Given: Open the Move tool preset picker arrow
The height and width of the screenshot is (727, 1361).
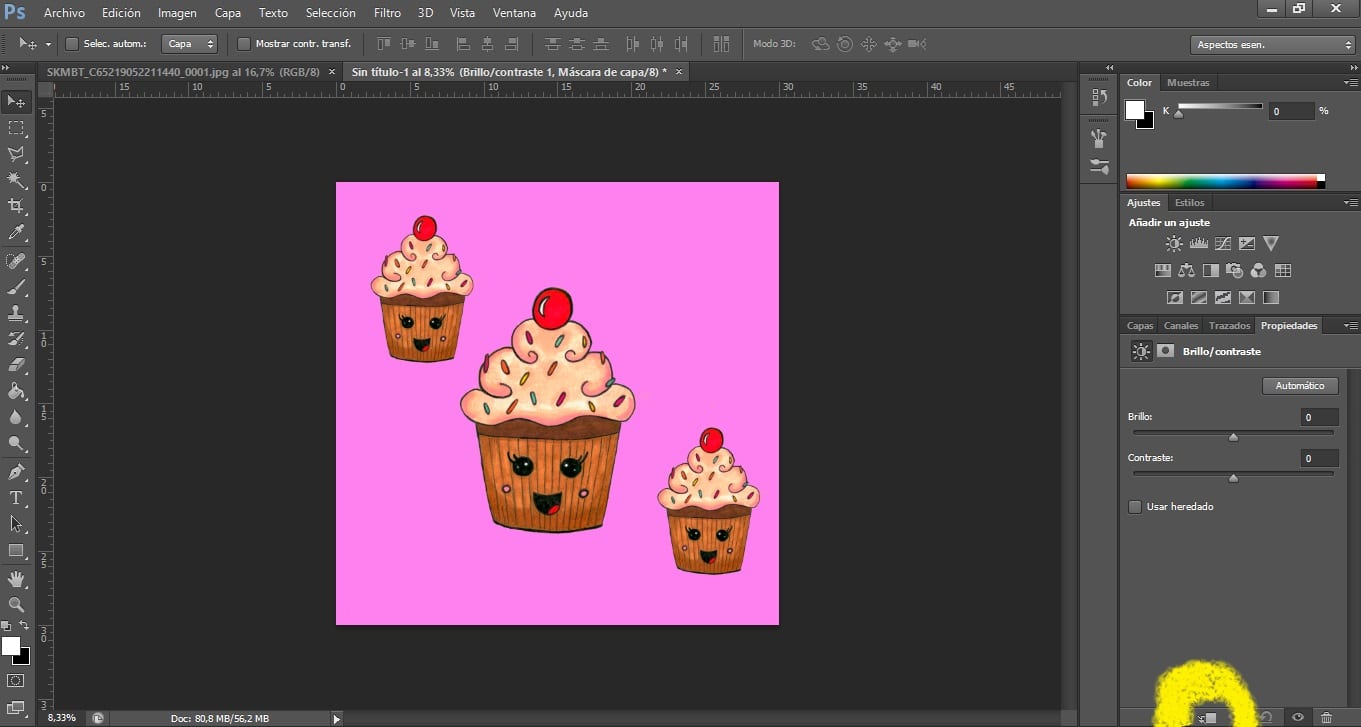Looking at the screenshot, I should [48, 45].
